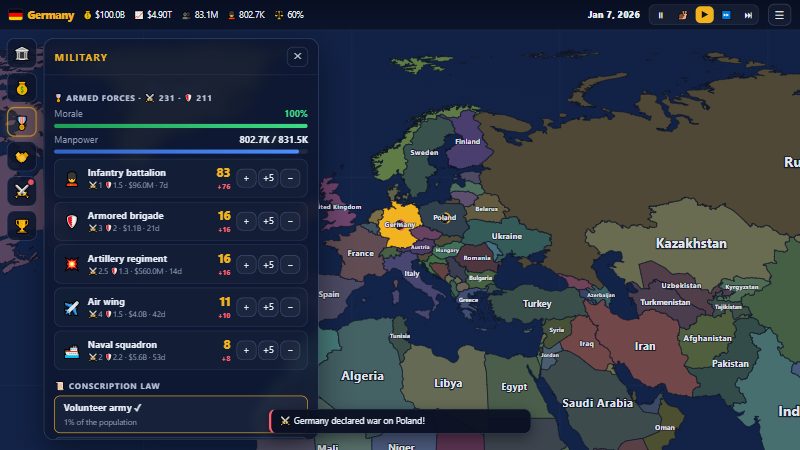The image size is (800, 450).
Task: Select Pakistan on the map
Action: click(x=730, y=364)
